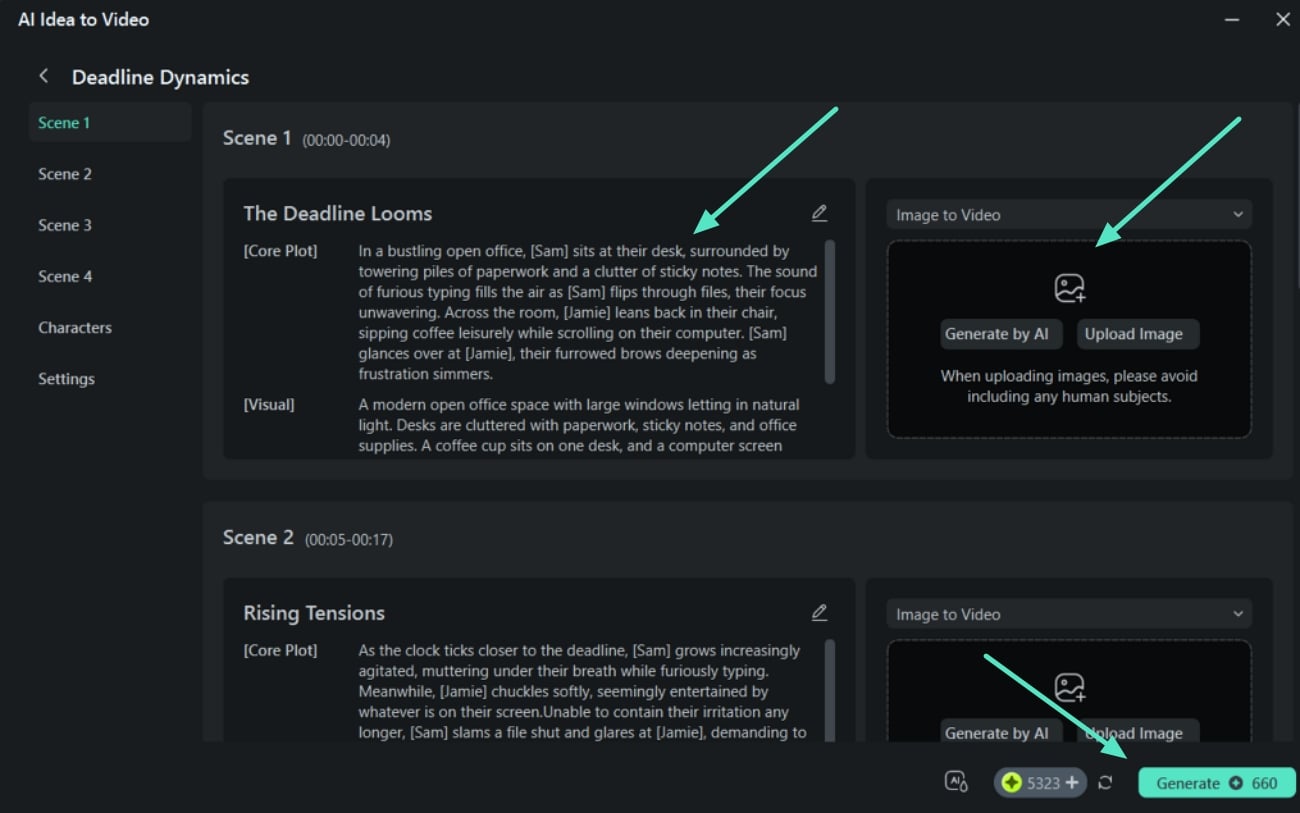Open the AI icon next to the credits counter
1300x813 pixels.
click(x=956, y=782)
